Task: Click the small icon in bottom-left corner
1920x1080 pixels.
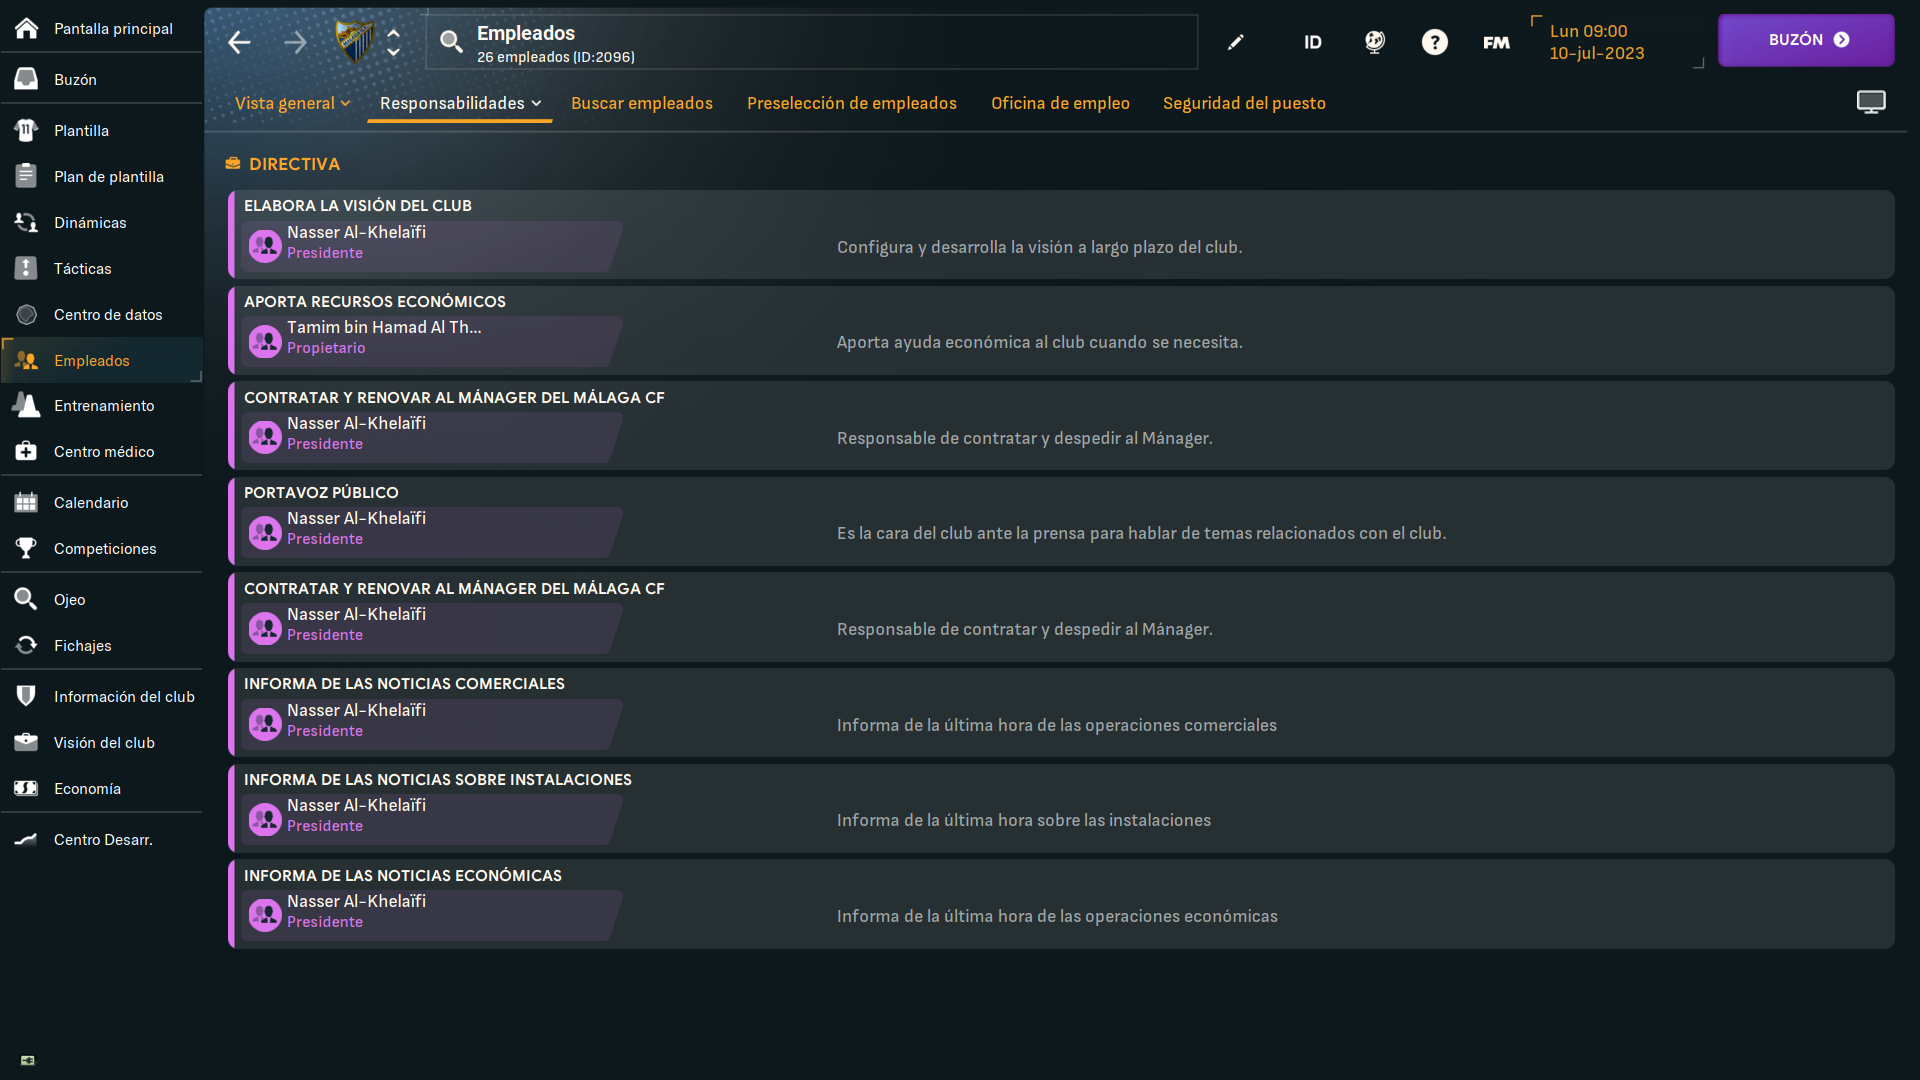Action: pos(28,1060)
